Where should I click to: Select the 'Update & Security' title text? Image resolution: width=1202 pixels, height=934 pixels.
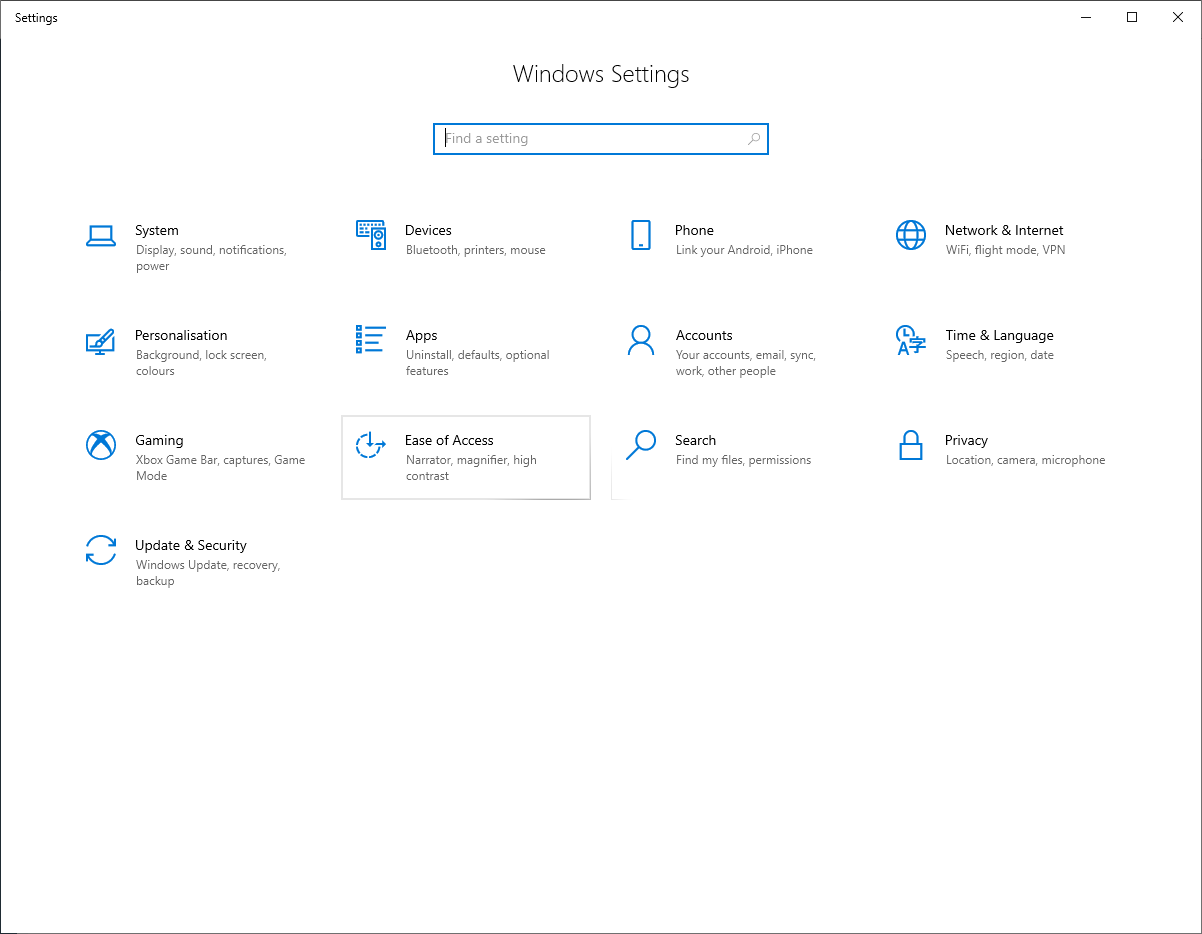pos(191,545)
